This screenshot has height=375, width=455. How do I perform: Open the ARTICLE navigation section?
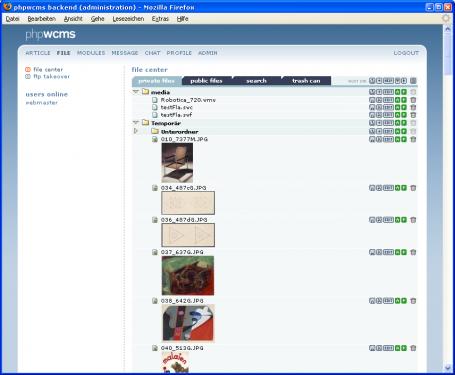[38, 53]
